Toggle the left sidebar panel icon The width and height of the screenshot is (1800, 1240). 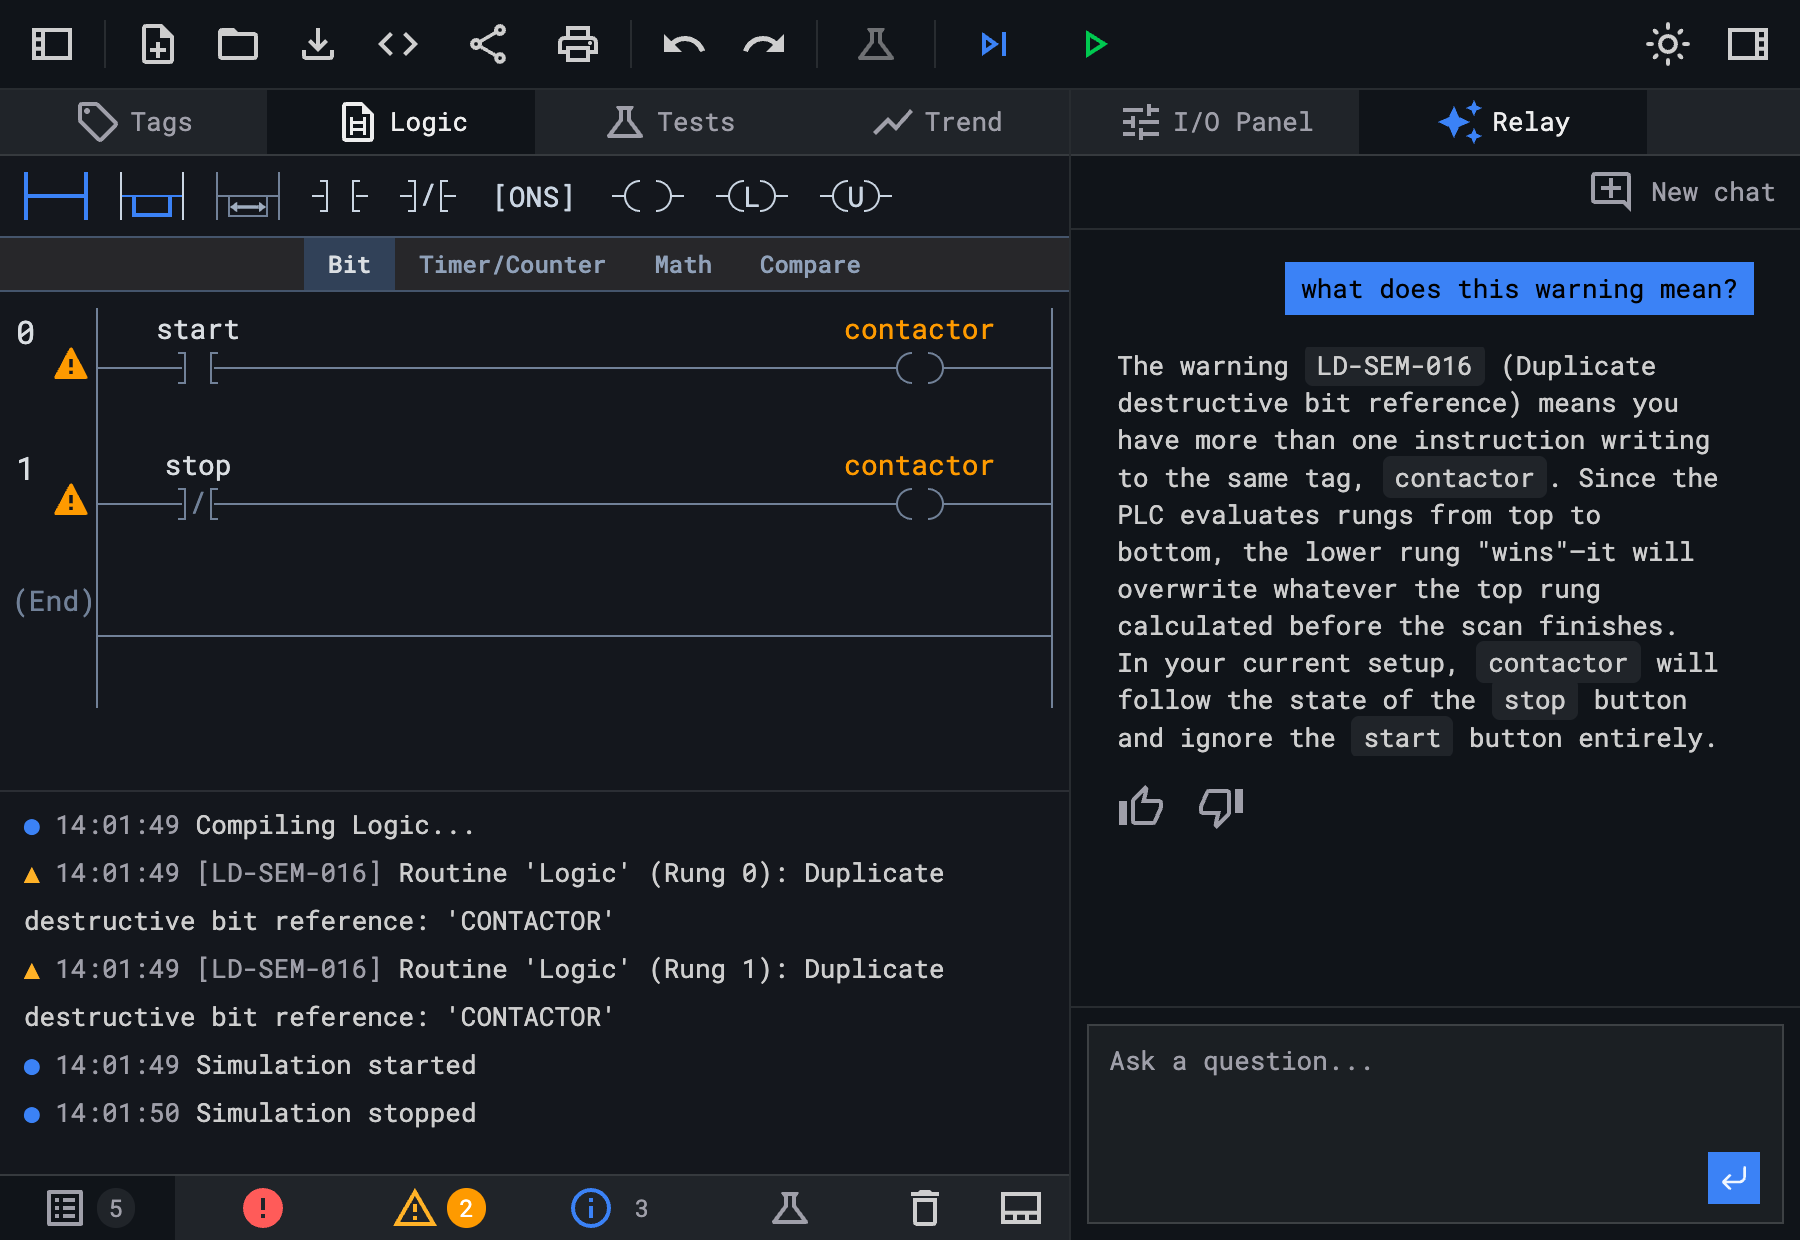(52, 44)
